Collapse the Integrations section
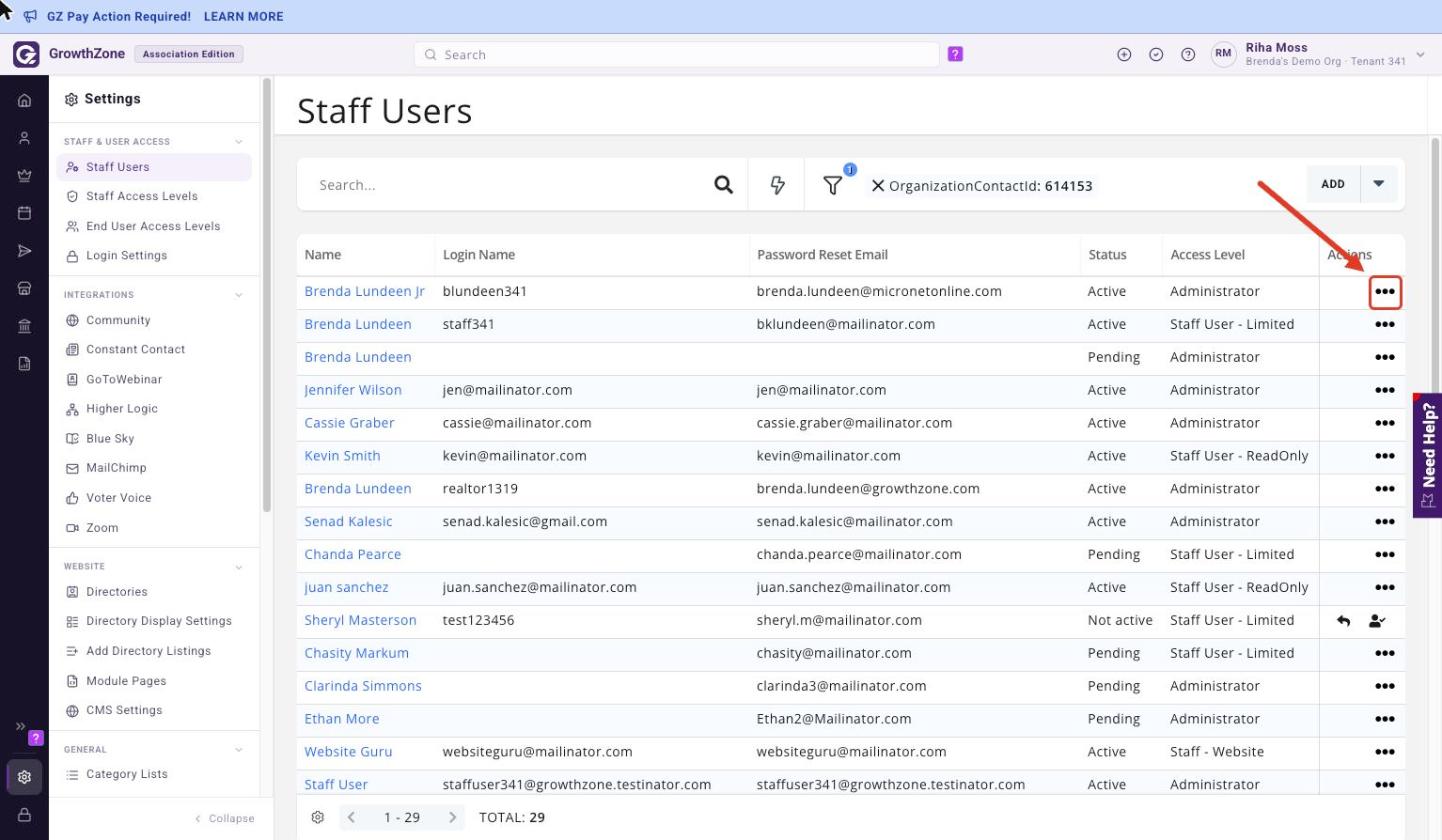Screen dimensions: 1442x840 [238, 295]
